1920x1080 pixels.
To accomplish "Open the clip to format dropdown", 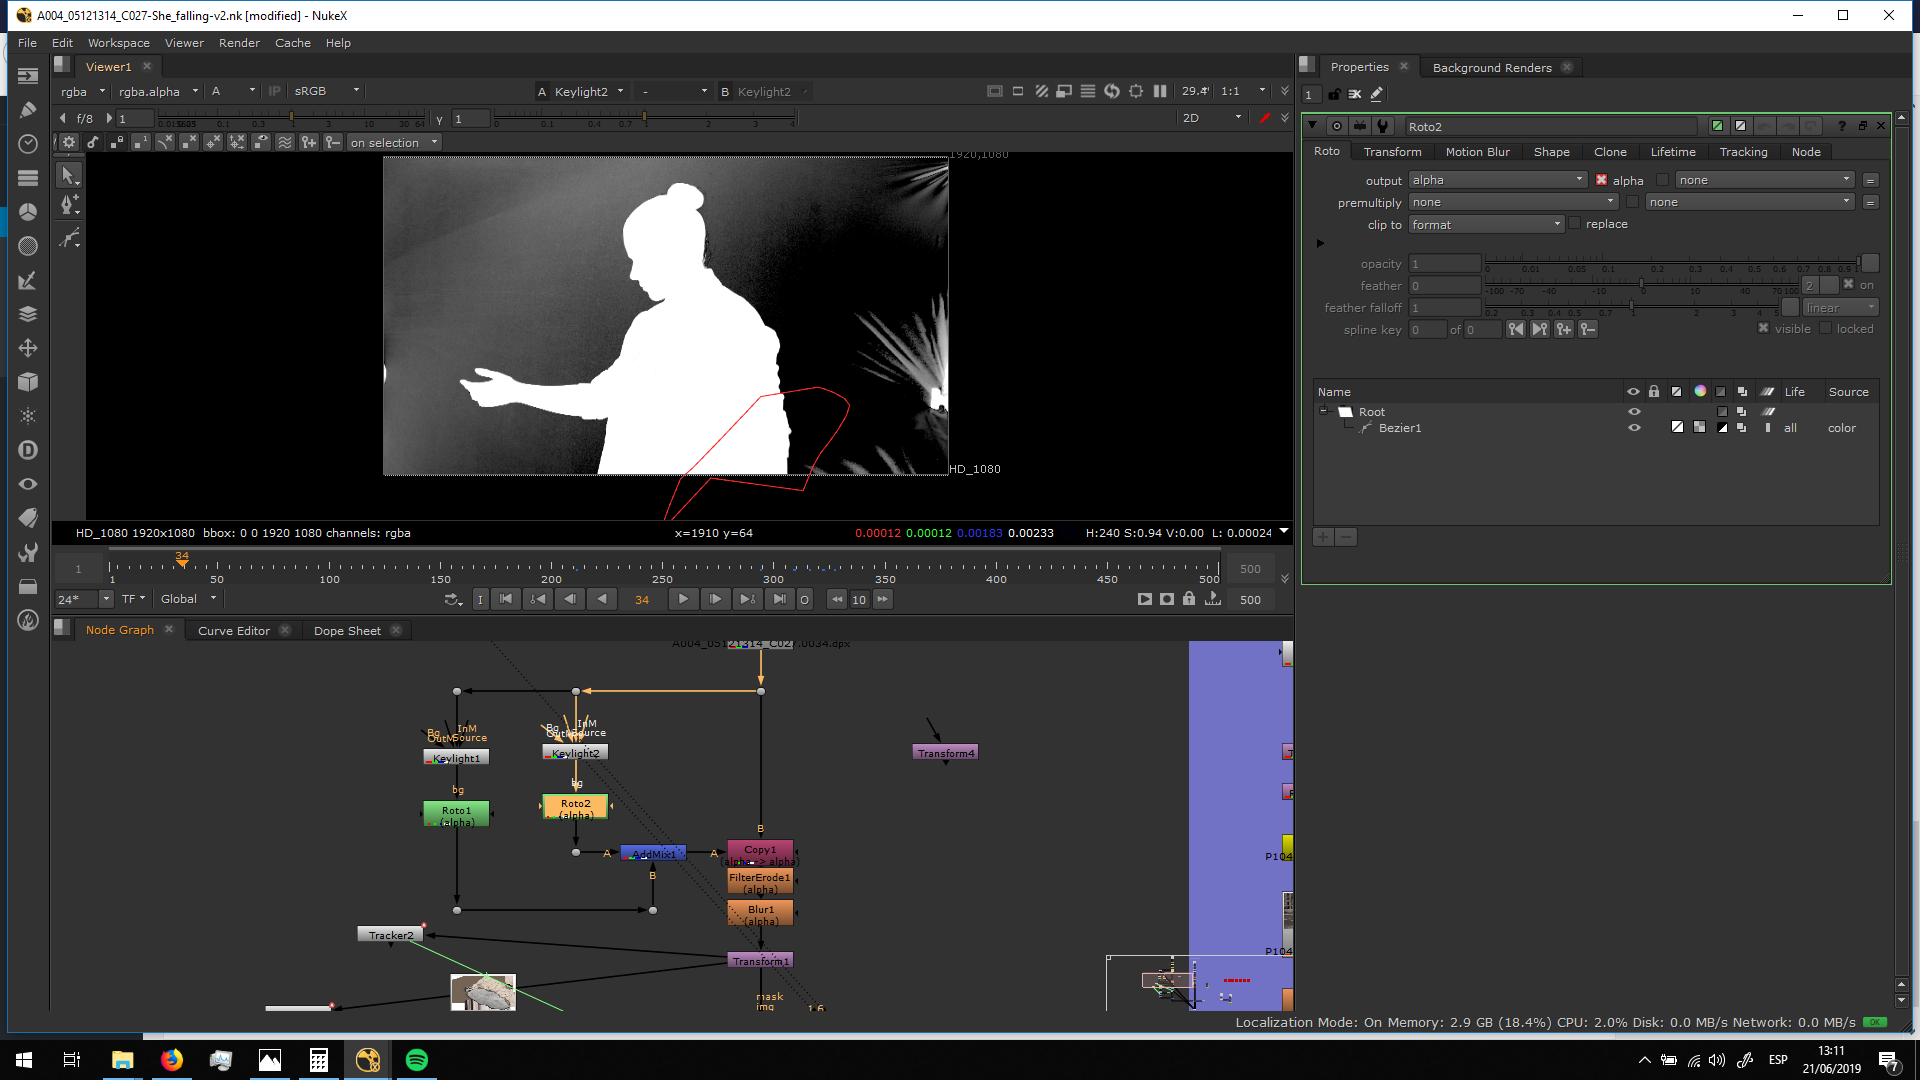I will pyautogui.click(x=1486, y=225).
